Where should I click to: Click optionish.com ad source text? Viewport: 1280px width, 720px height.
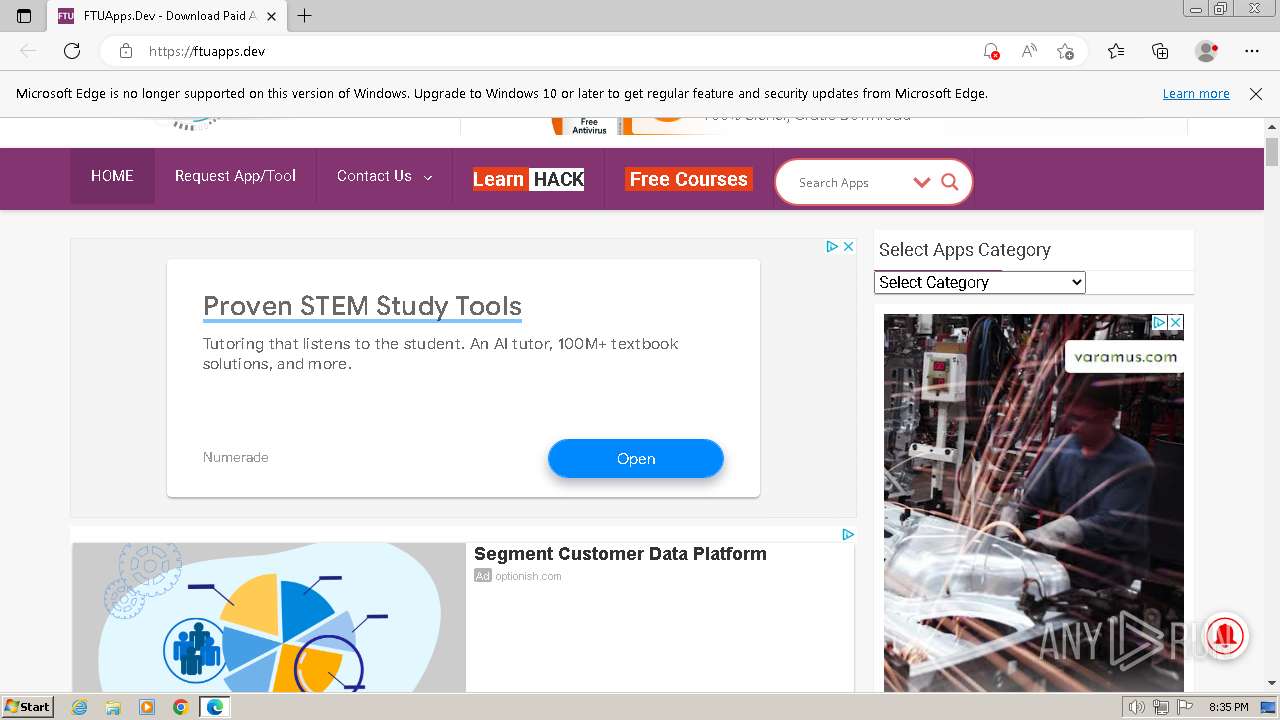click(x=528, y=576)
